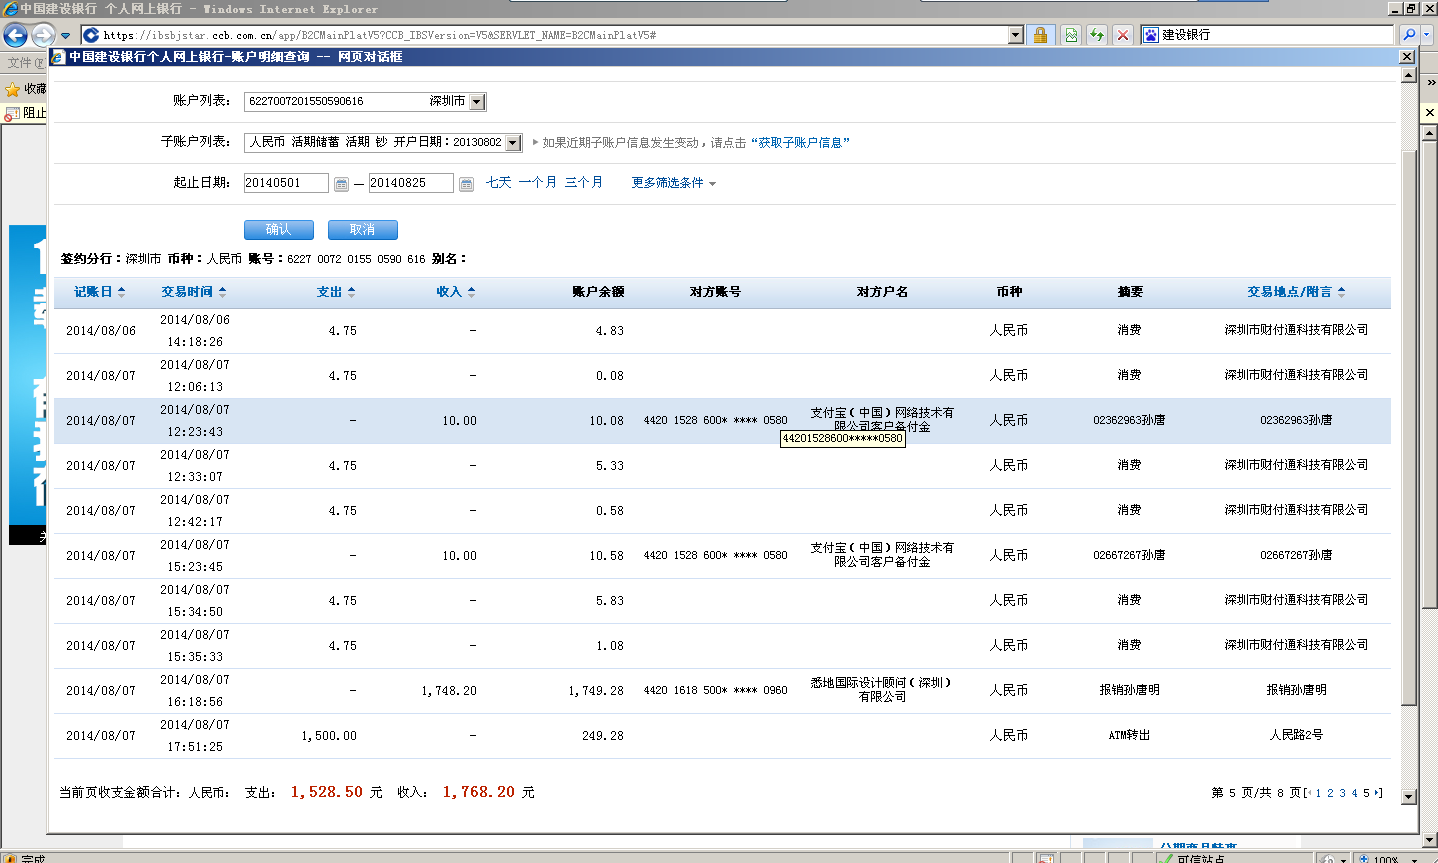The image size is (1438, 863).
Task: Click the red stop loading icon
Action: click(1123, 35)
